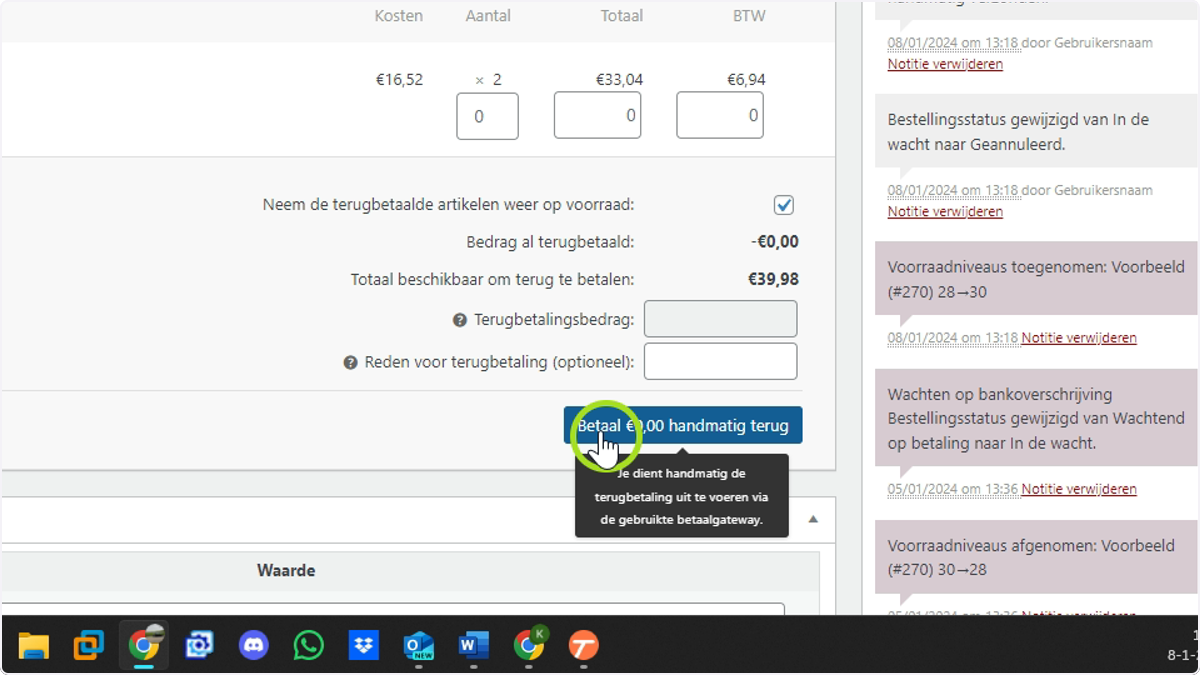
Task: Click the Totaal column header
Action: click(x=622, y=16)
